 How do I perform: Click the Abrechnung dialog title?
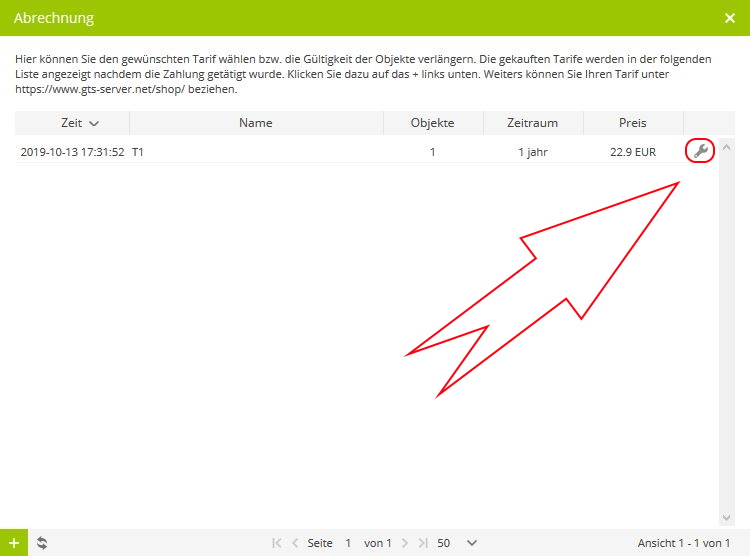point(54,18)
